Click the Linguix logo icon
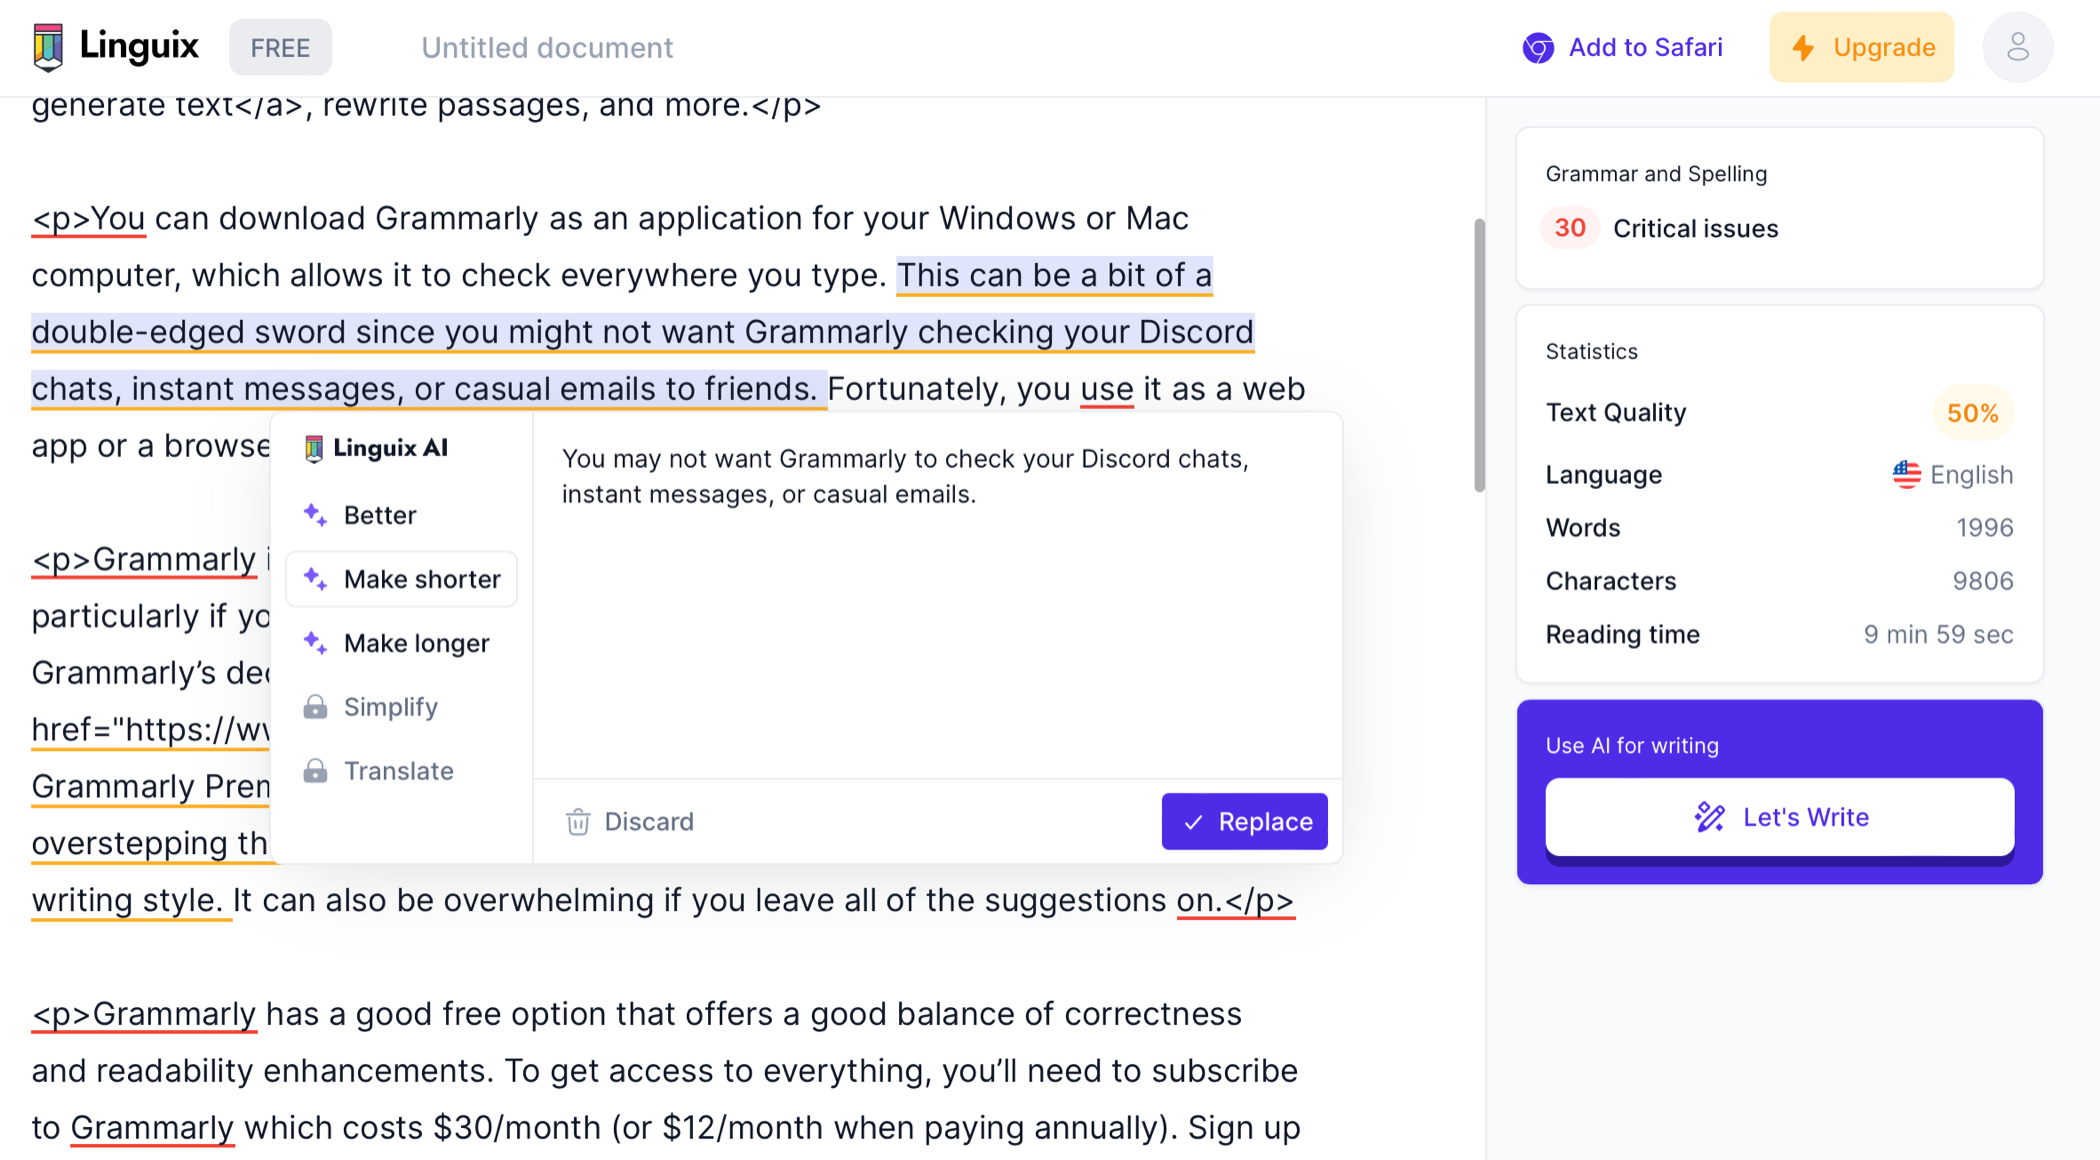 tap(48, 47)
